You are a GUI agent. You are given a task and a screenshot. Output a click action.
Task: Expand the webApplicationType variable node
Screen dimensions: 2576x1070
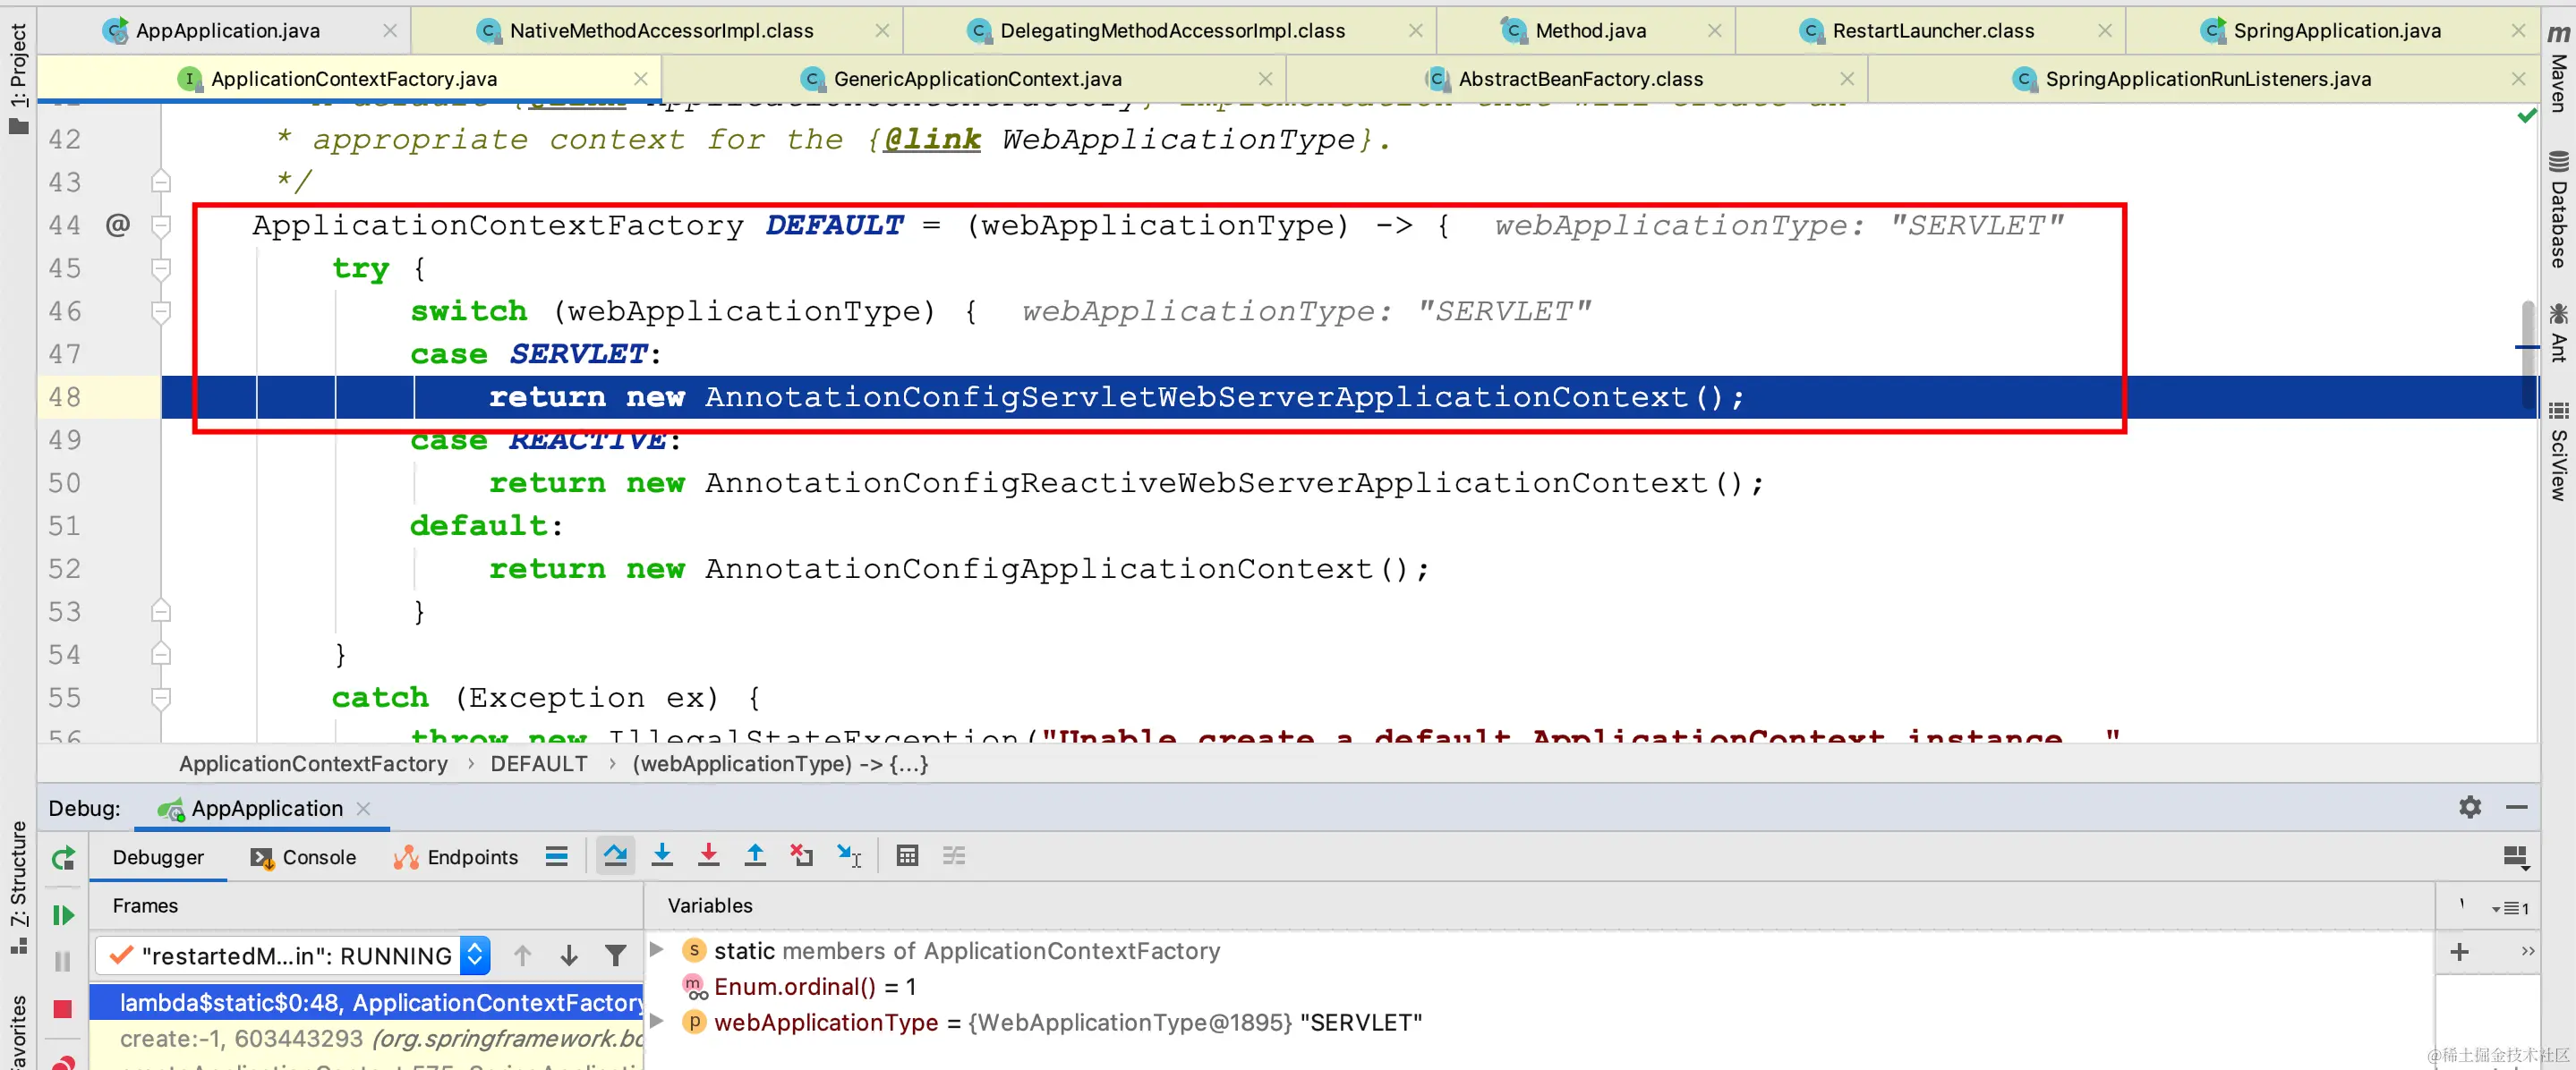pos(657,1021)
